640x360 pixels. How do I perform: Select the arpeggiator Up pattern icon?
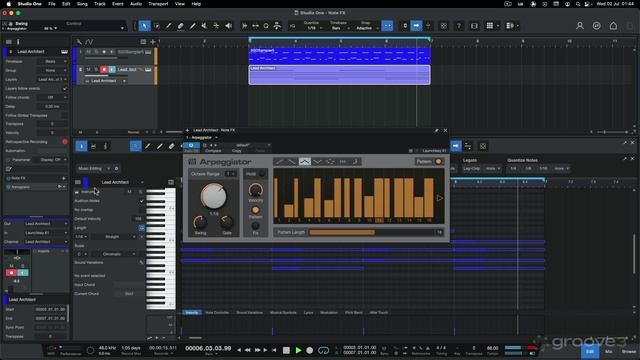pos(280,162)
